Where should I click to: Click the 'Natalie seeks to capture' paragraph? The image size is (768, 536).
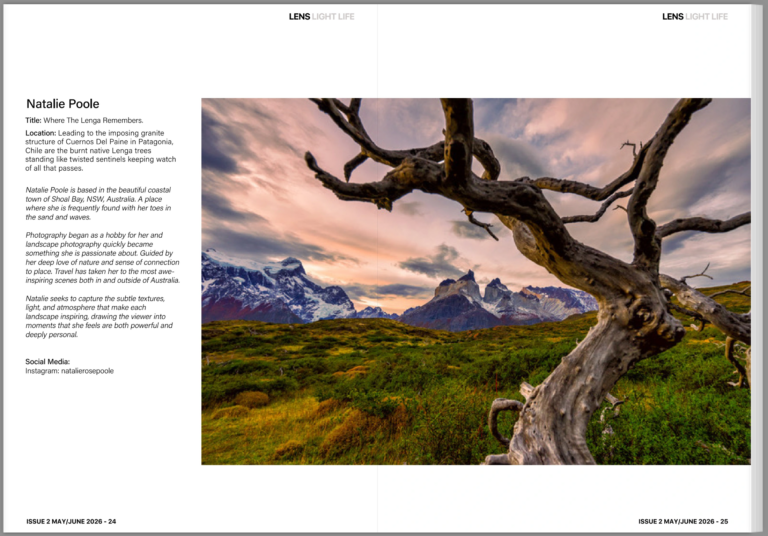(99, 317)
